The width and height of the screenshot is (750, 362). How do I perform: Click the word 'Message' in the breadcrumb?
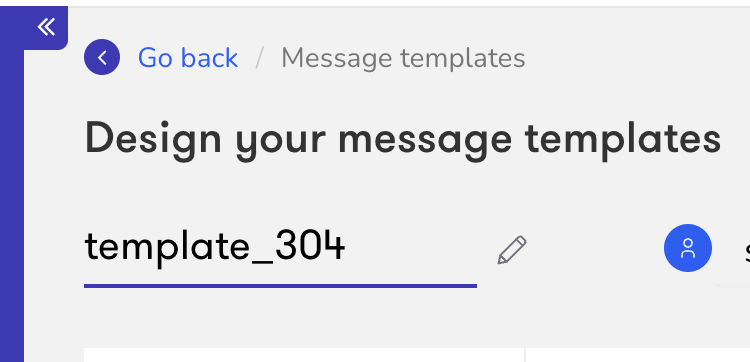tap(341, 59)
